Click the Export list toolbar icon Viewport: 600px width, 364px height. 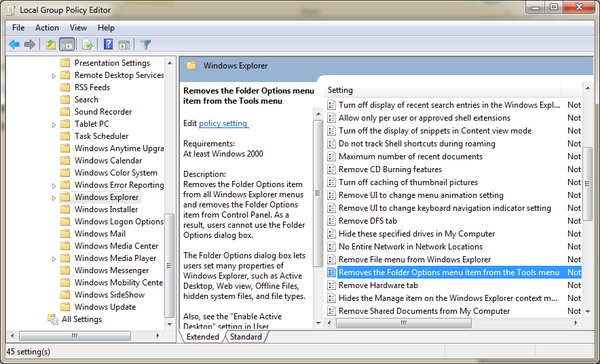[x=88, y=45]
